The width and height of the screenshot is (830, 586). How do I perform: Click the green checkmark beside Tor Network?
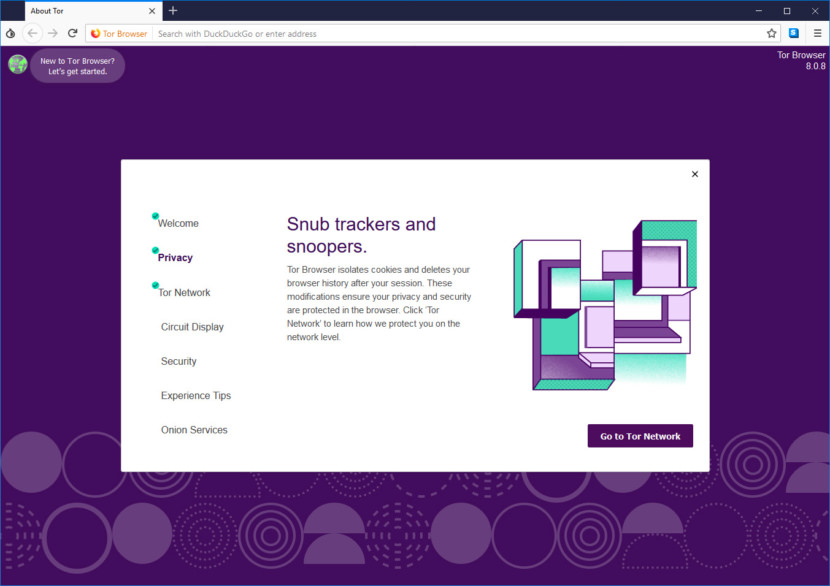point(155,285)
